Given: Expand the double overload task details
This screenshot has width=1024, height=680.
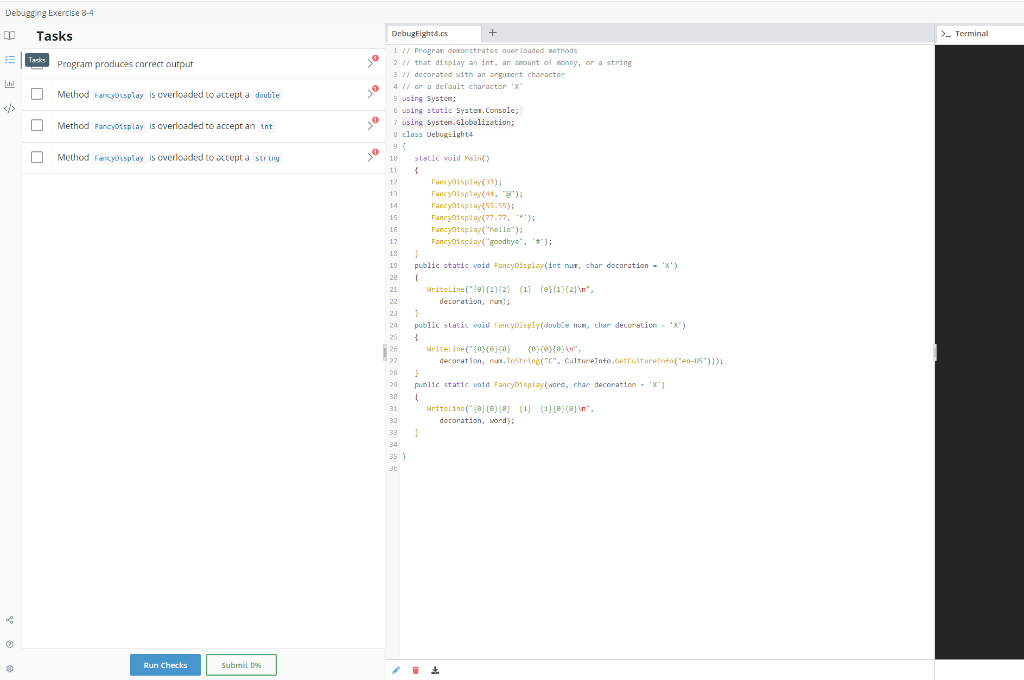Looking at the screenshot, I should tap(370, 95).
